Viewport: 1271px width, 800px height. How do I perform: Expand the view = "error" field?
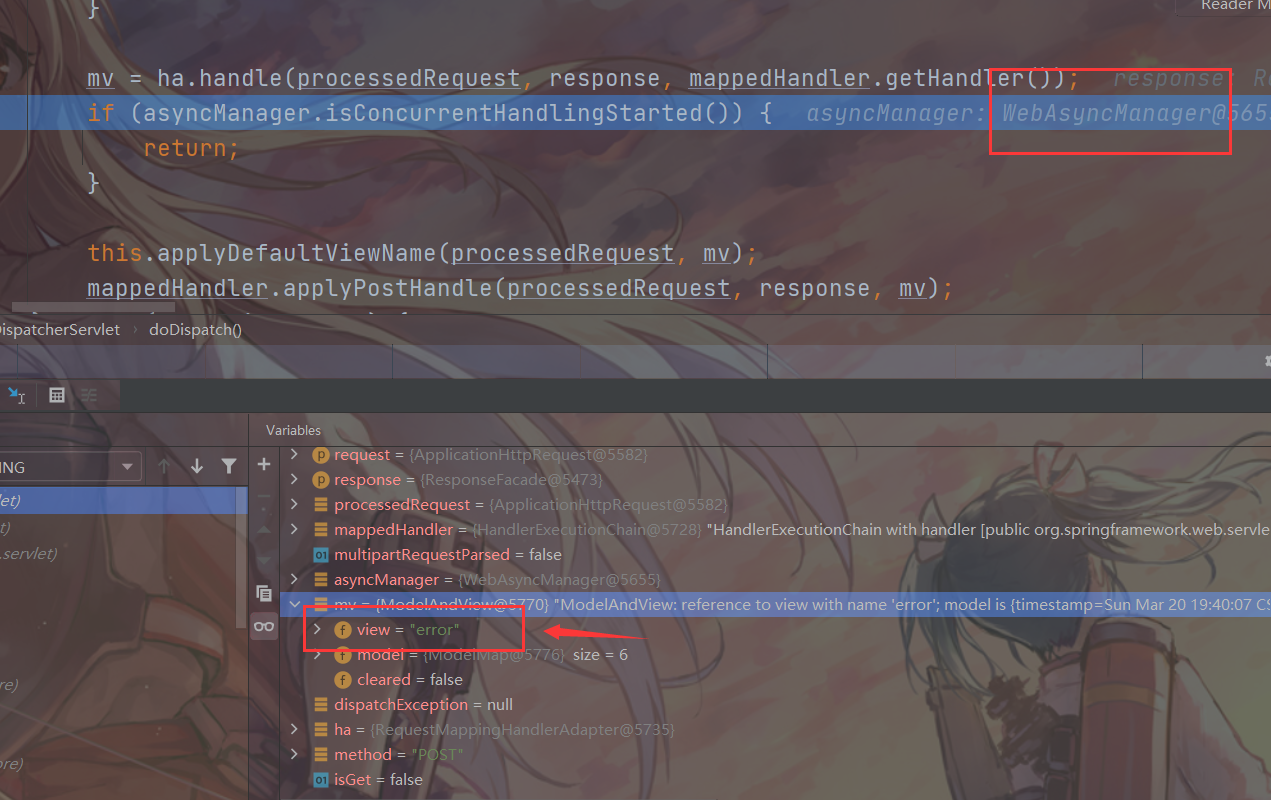coord(318,630)
